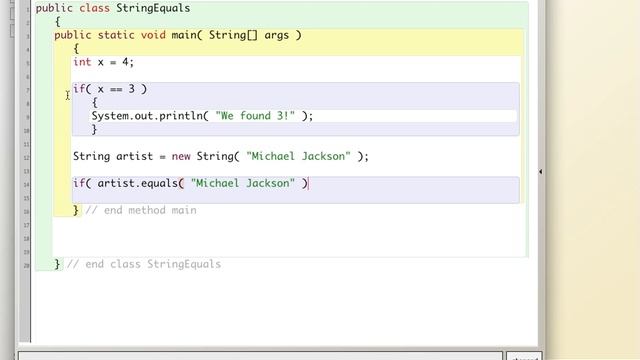Click the '// end method main' comment

click(x=141, y=210)
